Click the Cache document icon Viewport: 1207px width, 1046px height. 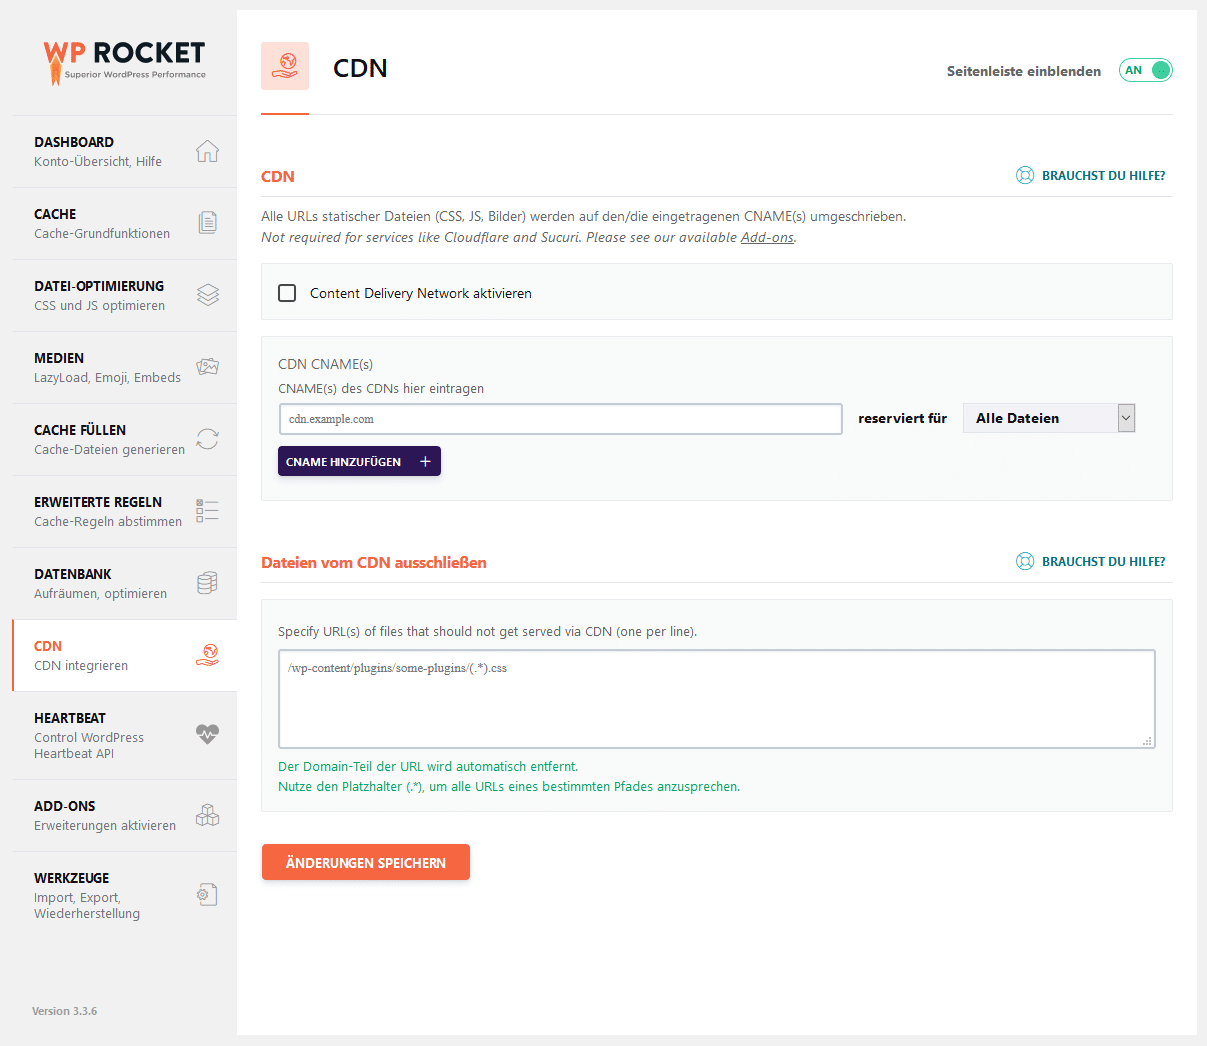pyautogui.click(x=207, y=223)
